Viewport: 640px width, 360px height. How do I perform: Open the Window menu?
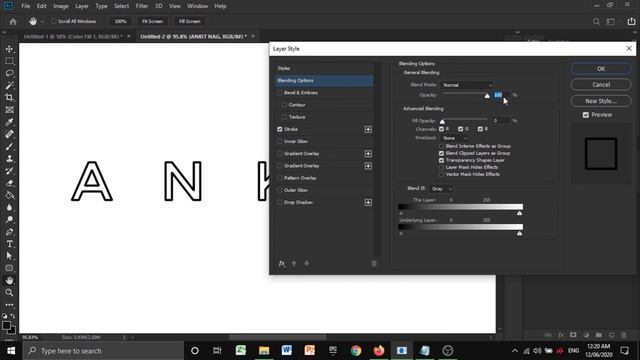pos(198,6)
